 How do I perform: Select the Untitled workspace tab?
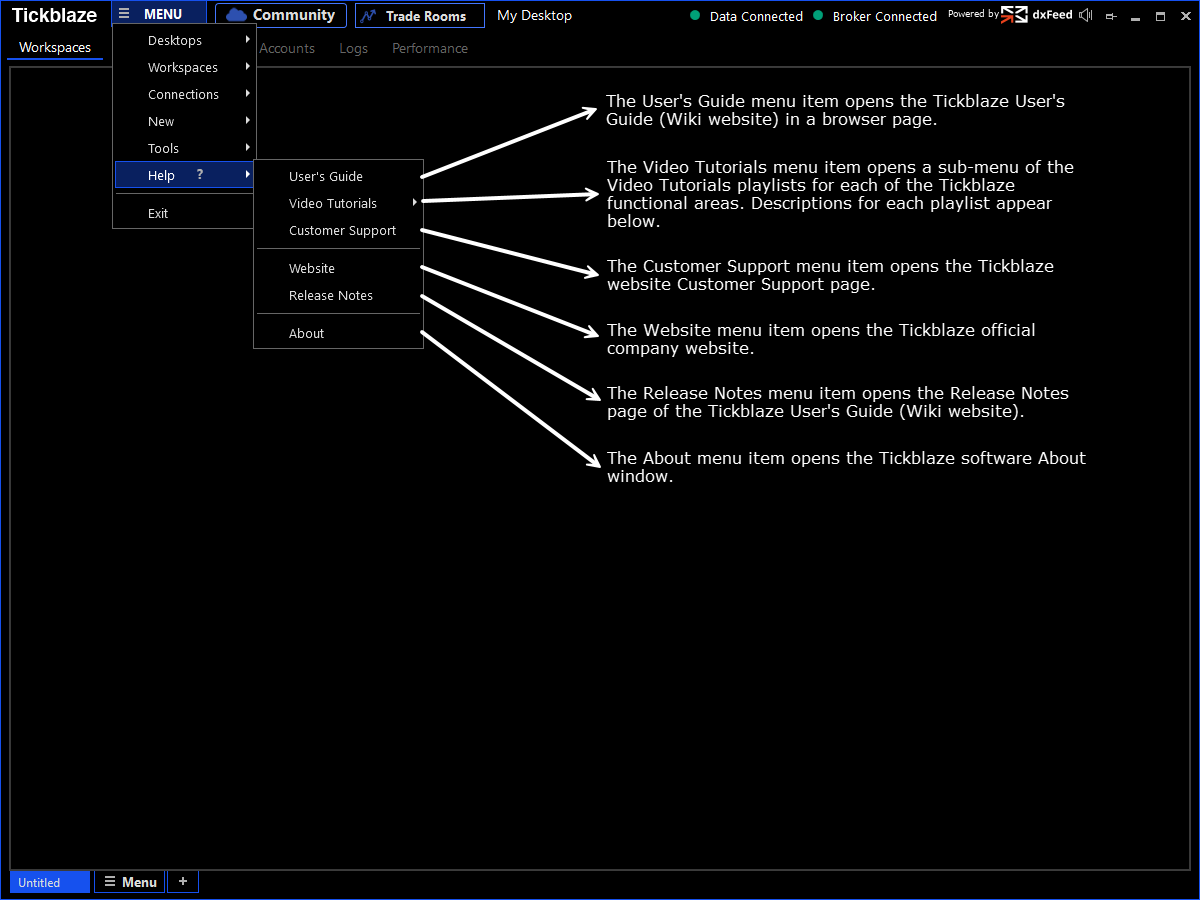click(49, 882)
